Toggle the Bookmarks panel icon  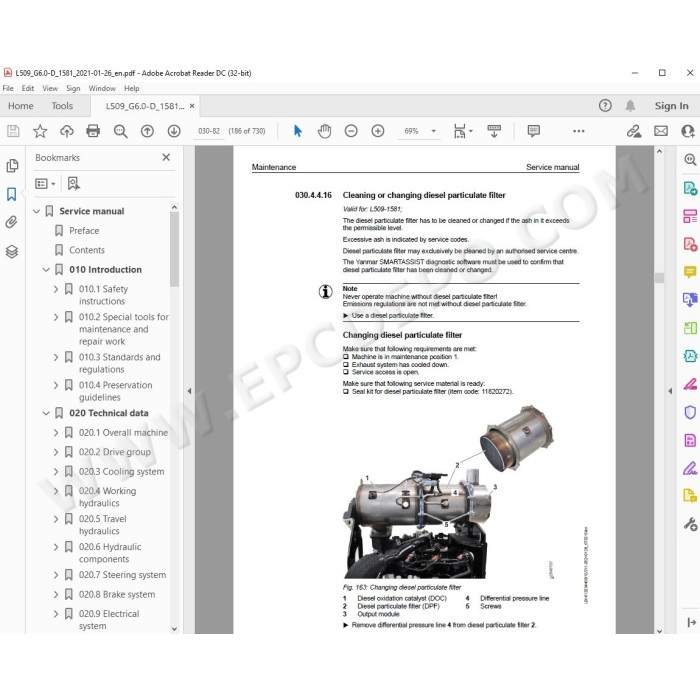click(x=12, y=194)
